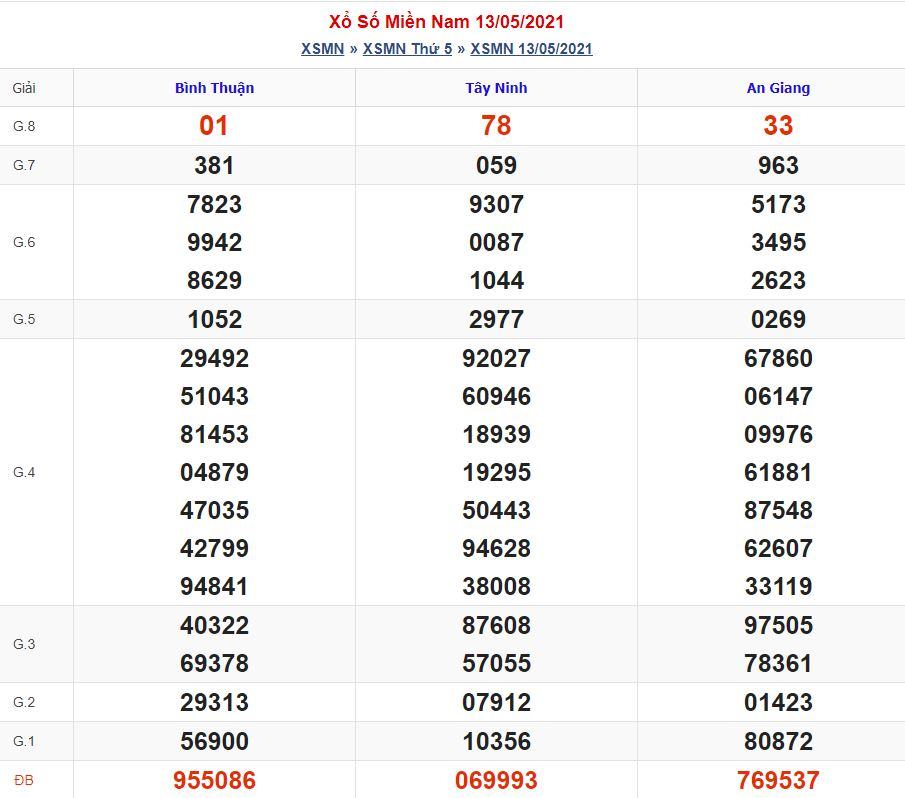Click Bình Thuận G.8 number 01
The width and height of the screenshot is (905, 798).
[x=214, y=125]
